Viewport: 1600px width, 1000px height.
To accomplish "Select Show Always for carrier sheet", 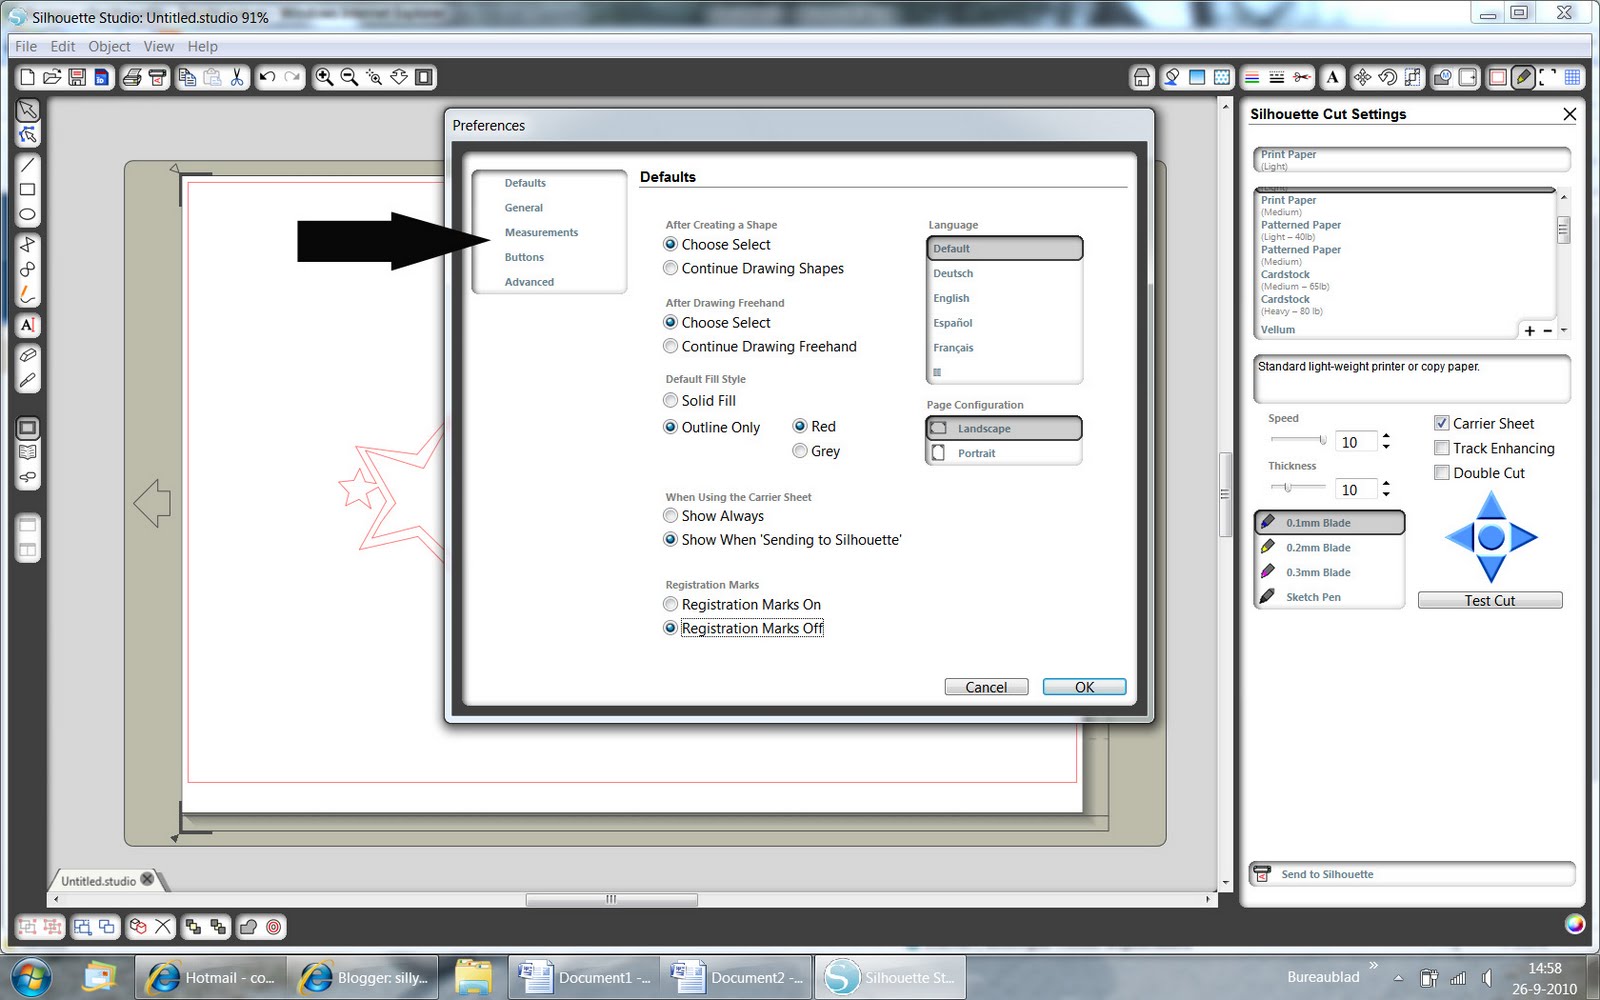I will [x=713, y=516].
